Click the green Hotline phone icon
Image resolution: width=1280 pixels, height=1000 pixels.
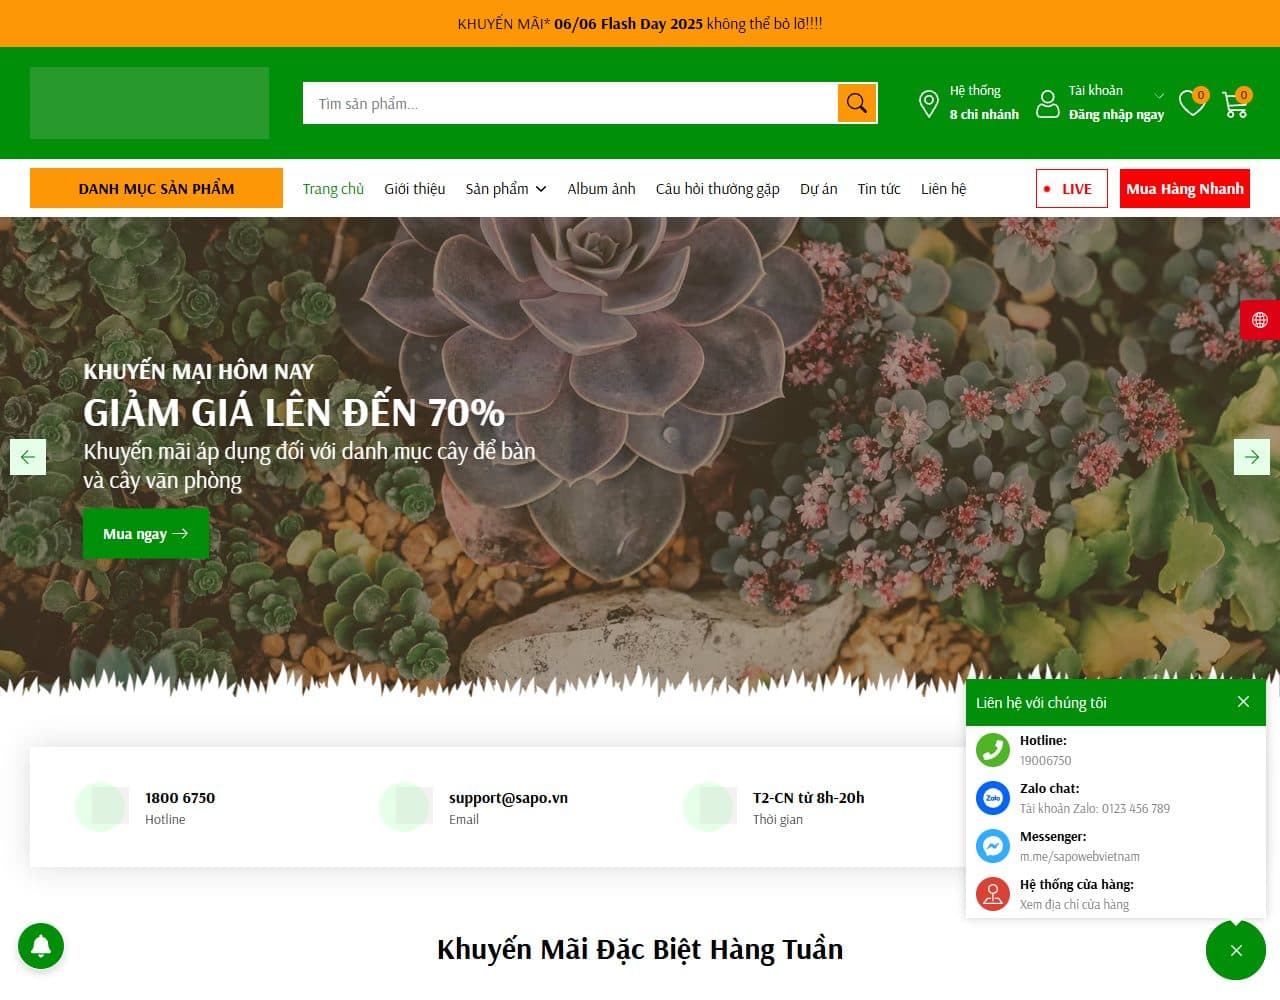[993, 750]
